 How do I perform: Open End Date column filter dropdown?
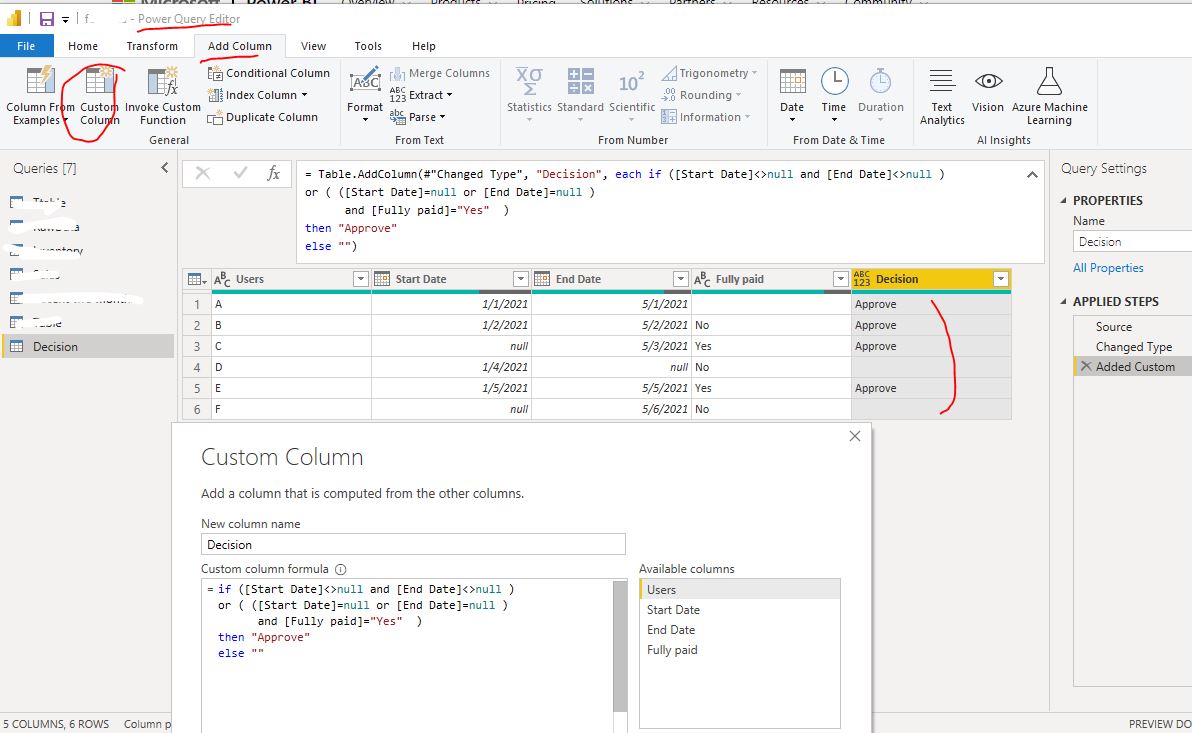681,279
